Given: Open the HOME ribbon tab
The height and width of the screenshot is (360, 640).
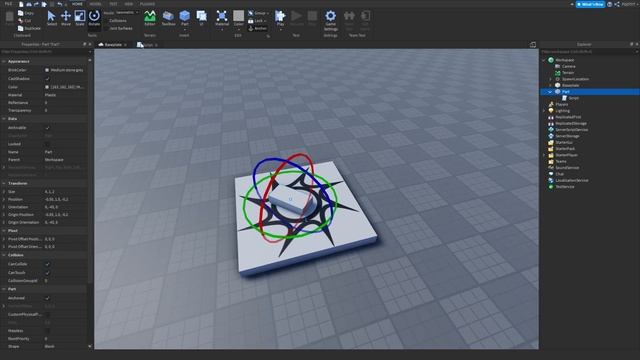Looking at the screenshot, I should [77, 4].
